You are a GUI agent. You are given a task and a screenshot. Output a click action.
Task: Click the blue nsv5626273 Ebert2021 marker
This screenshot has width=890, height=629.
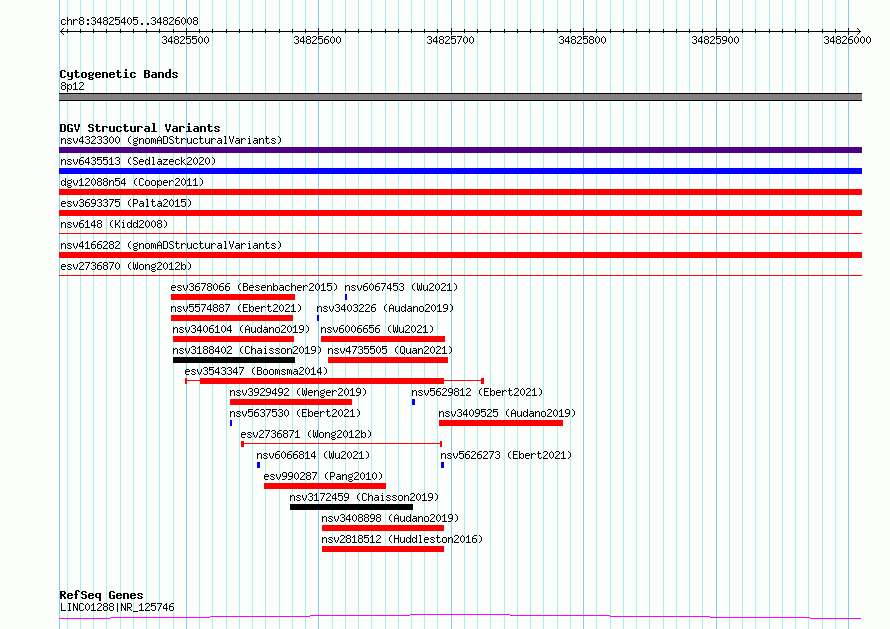point(443,465)
